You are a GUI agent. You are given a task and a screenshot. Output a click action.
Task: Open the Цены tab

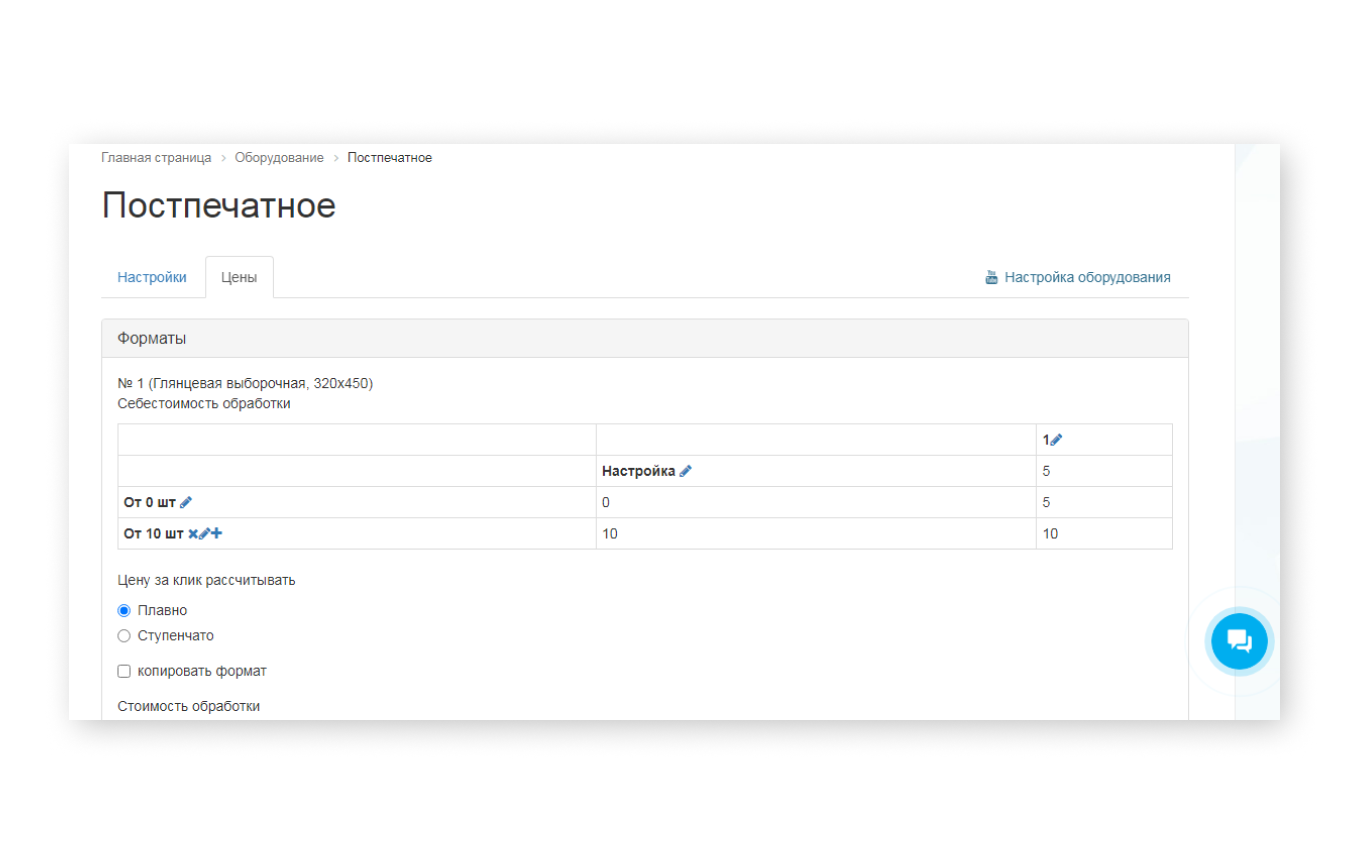(239, 277)
